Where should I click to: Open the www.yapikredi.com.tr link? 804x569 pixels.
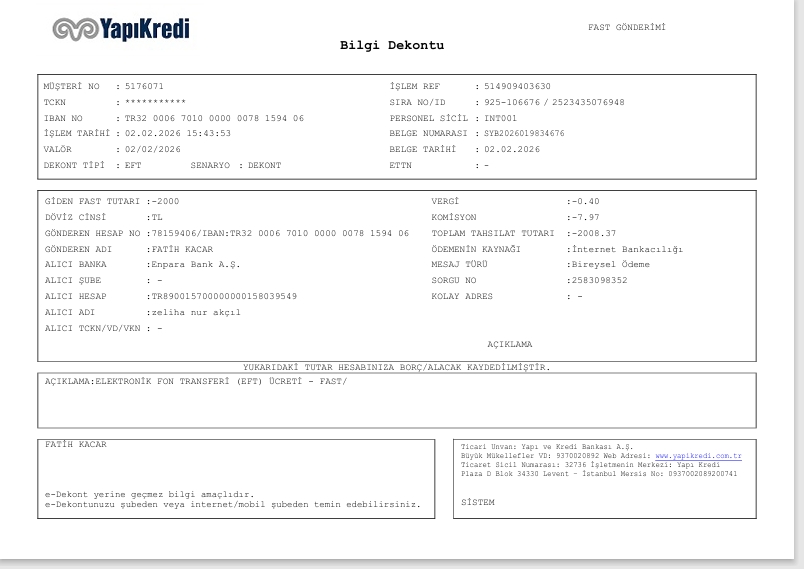[x=698, y=456]
